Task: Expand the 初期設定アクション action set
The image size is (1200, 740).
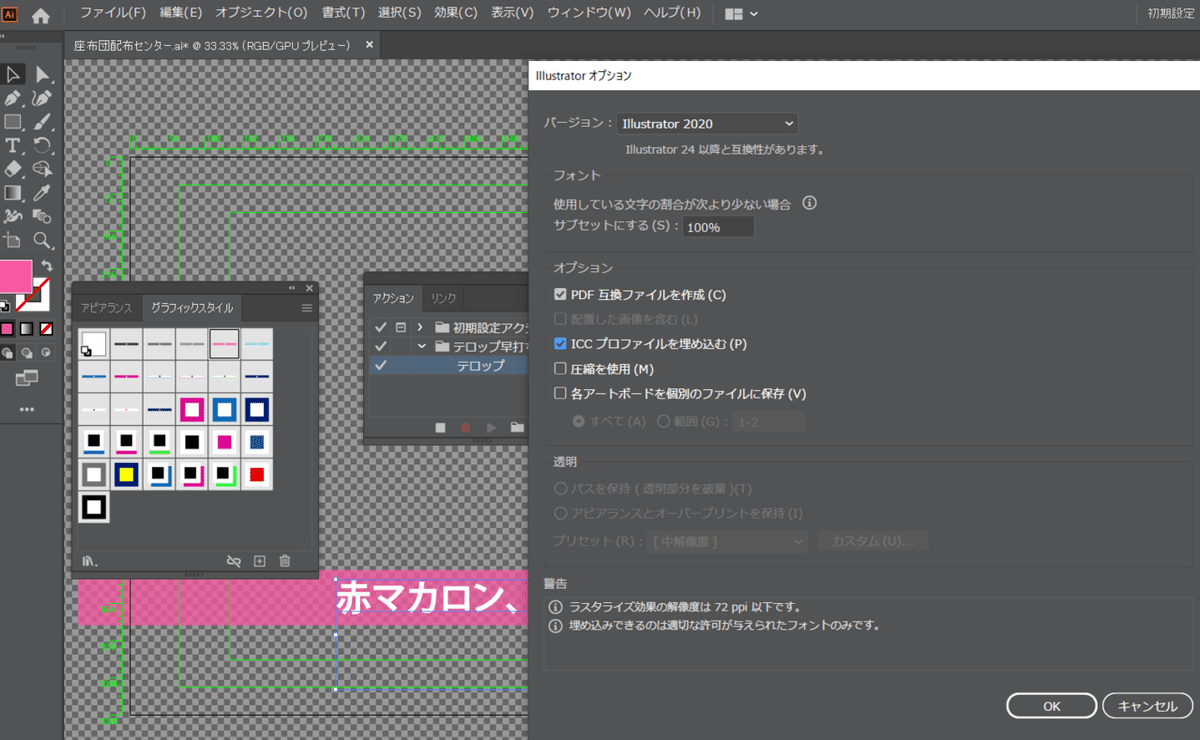Action: point(421,327)
